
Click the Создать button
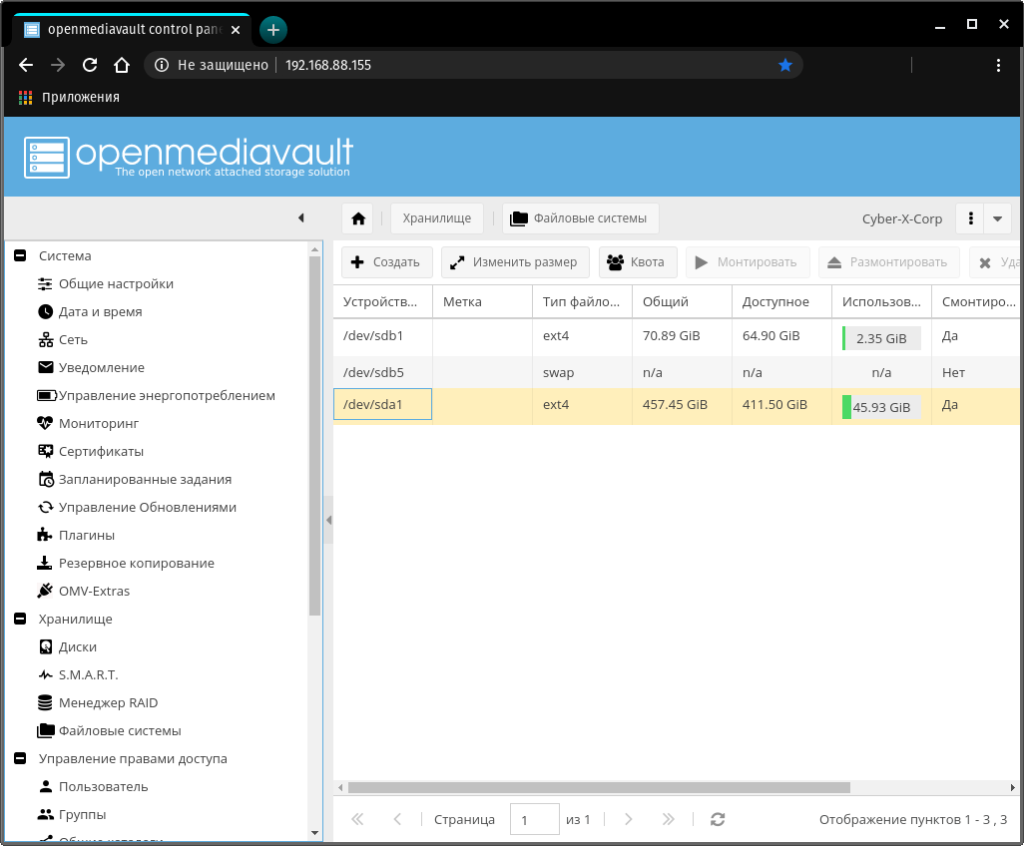(387, 262)
